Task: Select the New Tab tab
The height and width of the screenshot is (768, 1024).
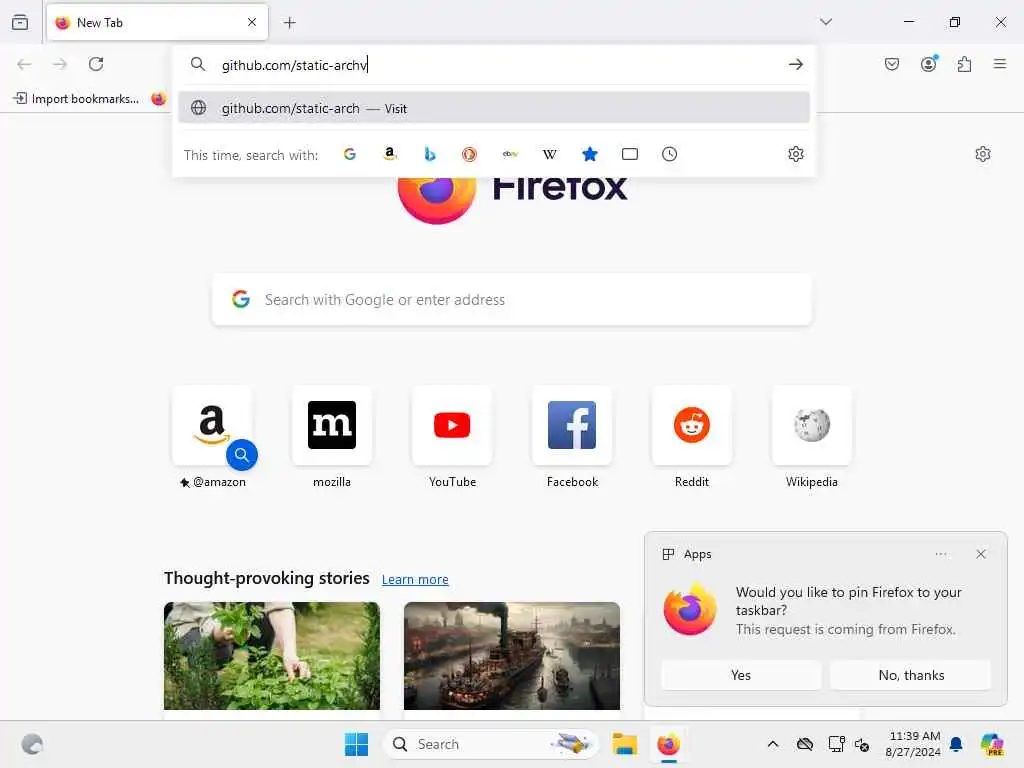Action: click(157, 22)
